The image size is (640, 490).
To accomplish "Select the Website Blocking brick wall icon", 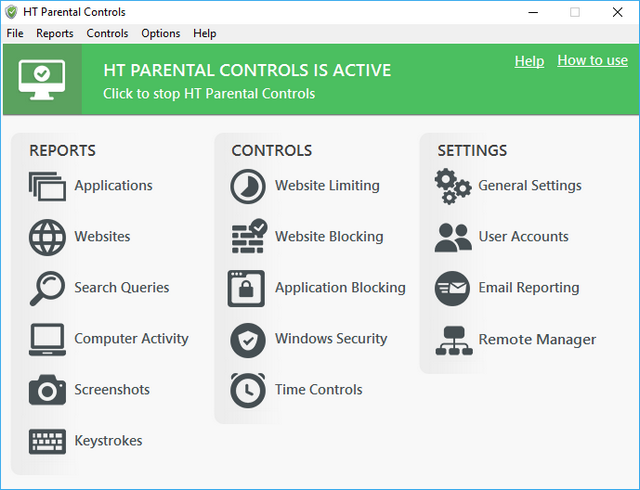I will pyautogui.click(x=248, y=237).
